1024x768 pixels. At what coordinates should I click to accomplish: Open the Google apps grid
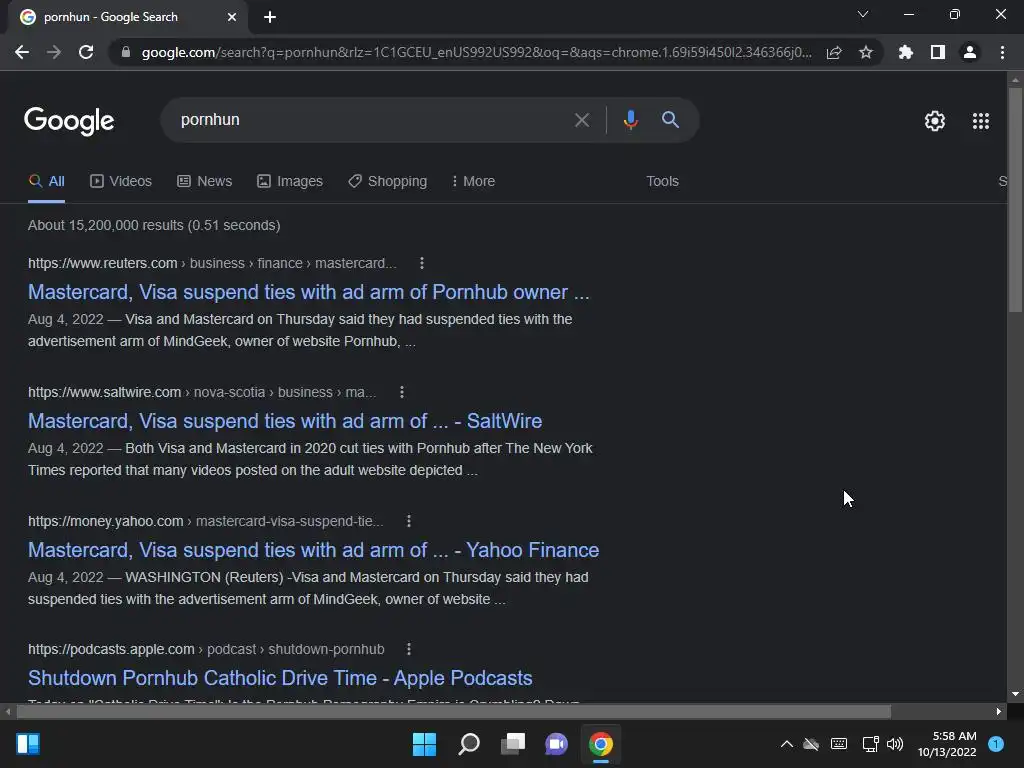pyautogui.click(x=980, y=121)
